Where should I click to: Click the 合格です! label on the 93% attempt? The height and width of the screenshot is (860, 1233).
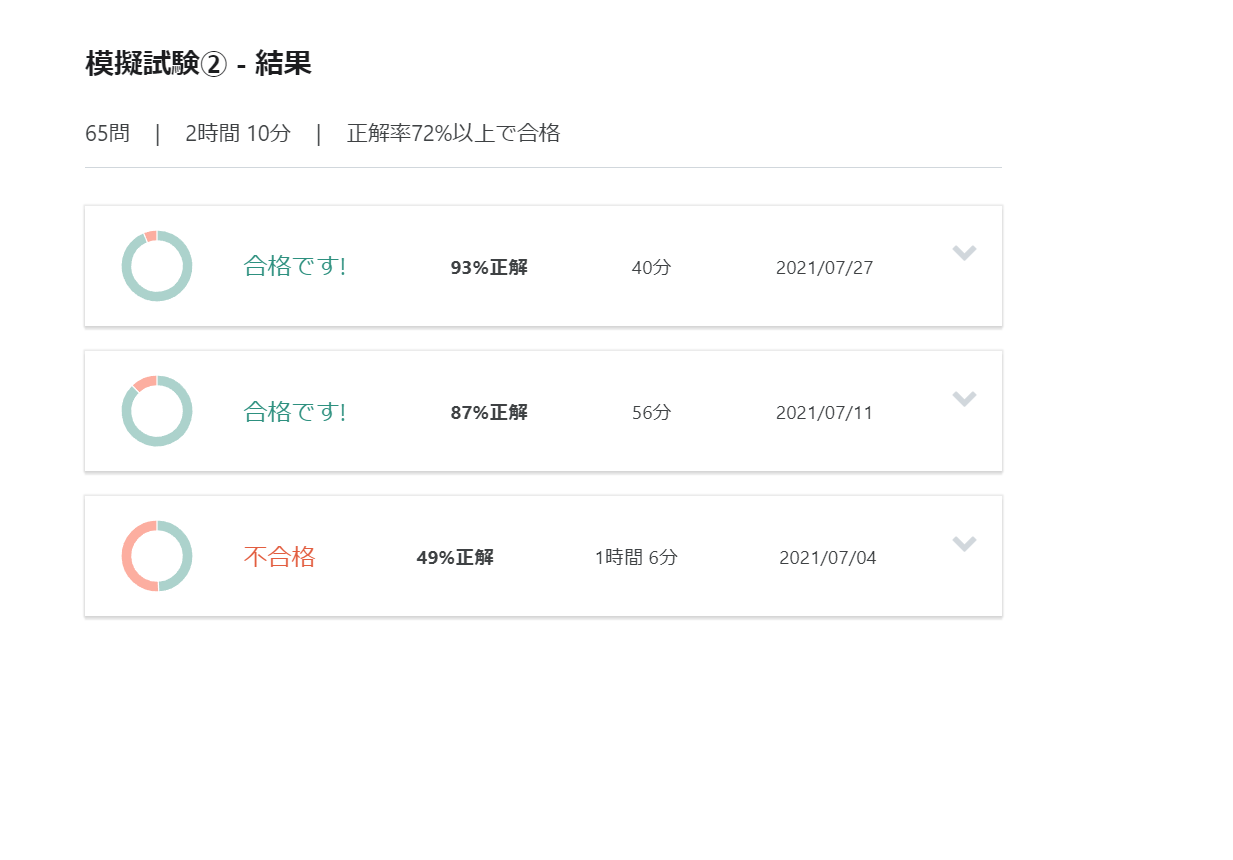pos(295,267)
